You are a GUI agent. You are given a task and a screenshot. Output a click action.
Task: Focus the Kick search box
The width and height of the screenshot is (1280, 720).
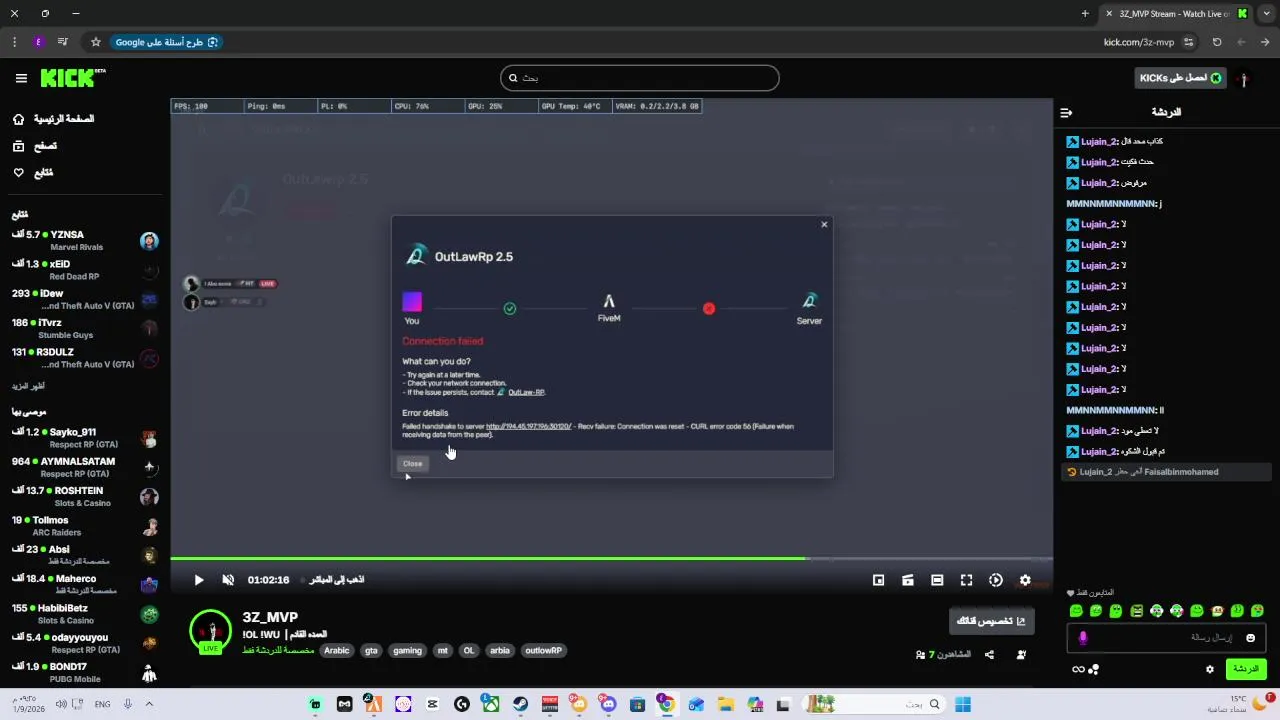[x=639, y=78]
